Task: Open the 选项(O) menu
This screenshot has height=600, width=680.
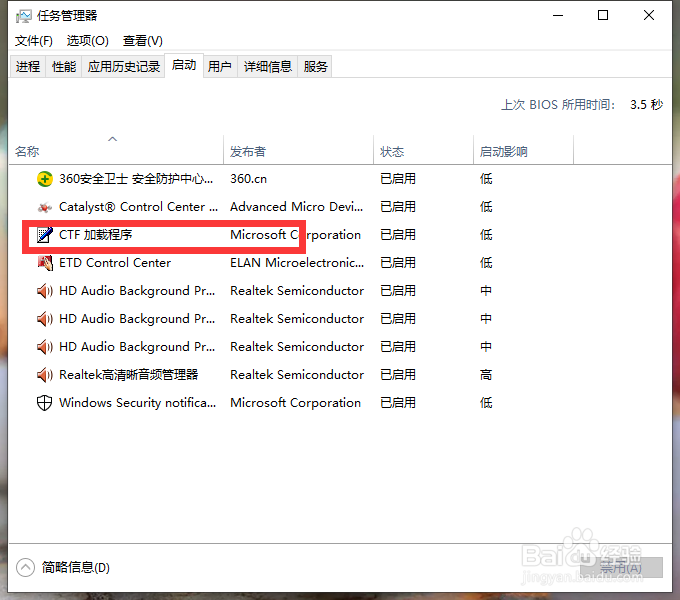Action: coord(88,41)
